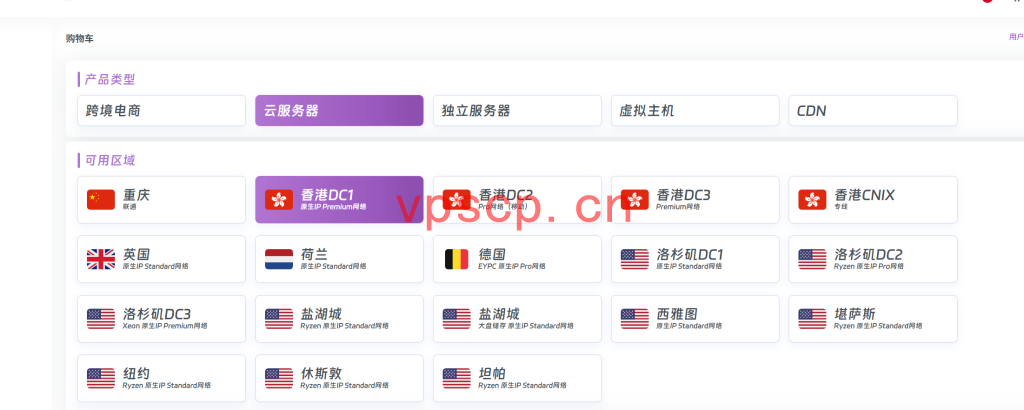This screenshot has height=410, width=1024.
Task: Click the Netherlands flag on 荷兰 card
Action: 279,259
